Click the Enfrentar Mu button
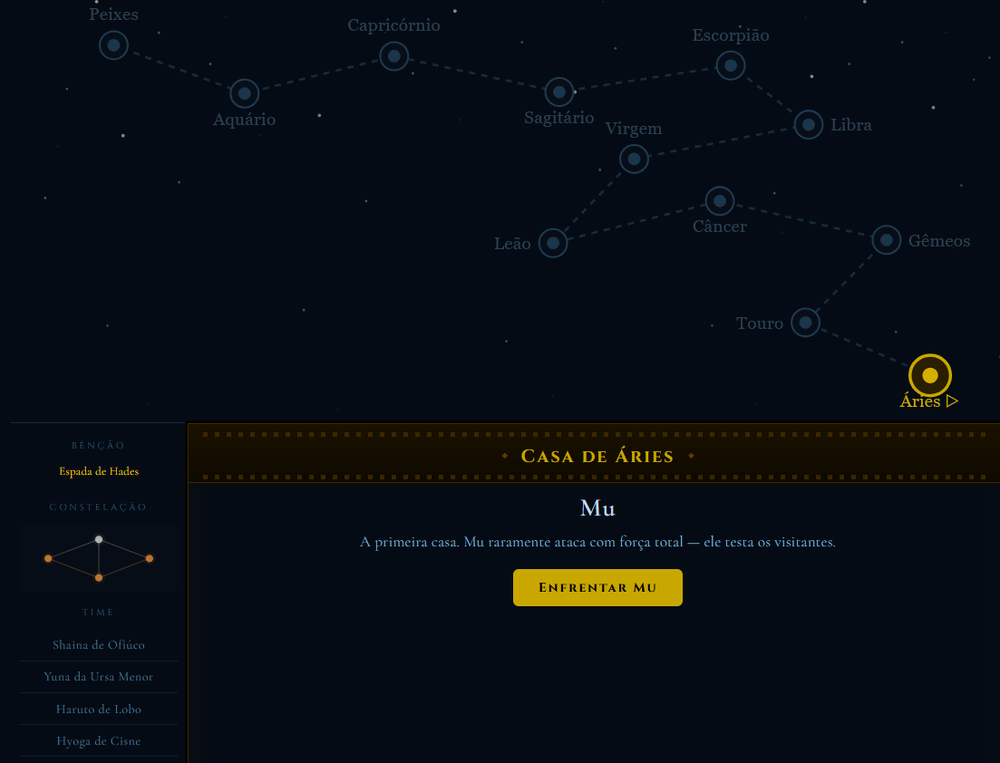The width and height of the screenshot is (1000, 763). click(598, 588)
